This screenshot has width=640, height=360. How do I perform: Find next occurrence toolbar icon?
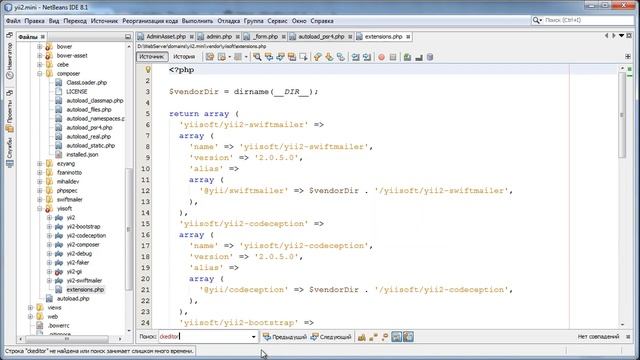[280, 57]
